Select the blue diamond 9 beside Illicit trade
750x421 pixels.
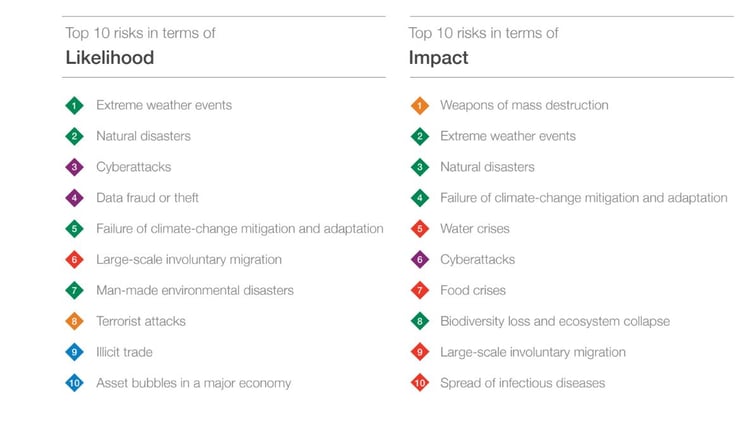tap(74, 353)
